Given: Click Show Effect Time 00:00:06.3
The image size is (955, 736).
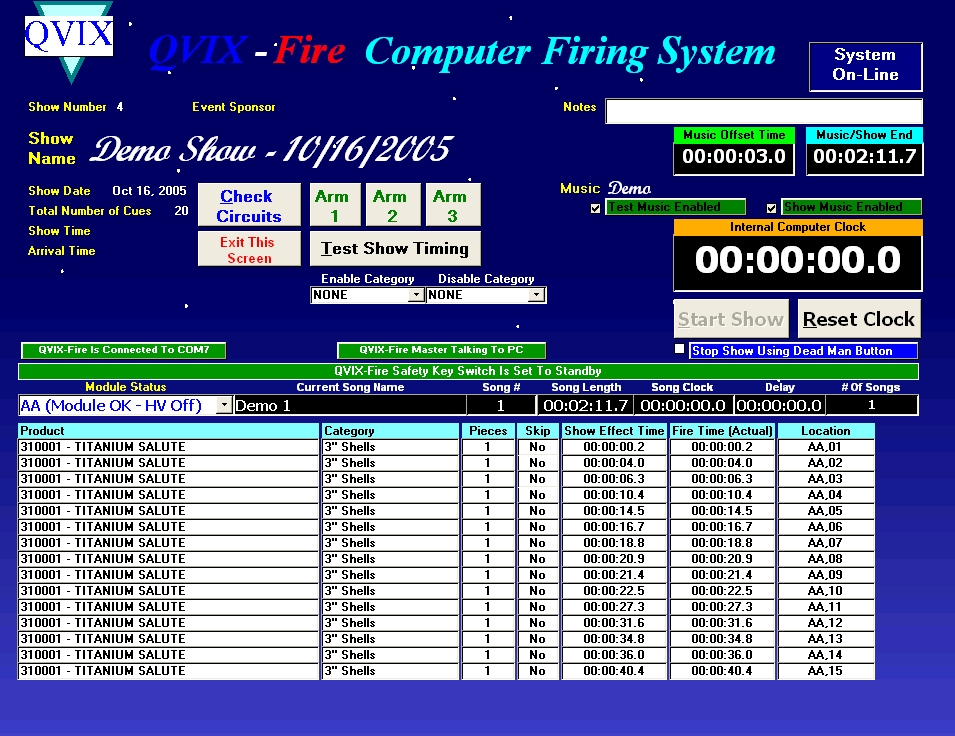Looking at the screenshot, I should click(614, 479).
